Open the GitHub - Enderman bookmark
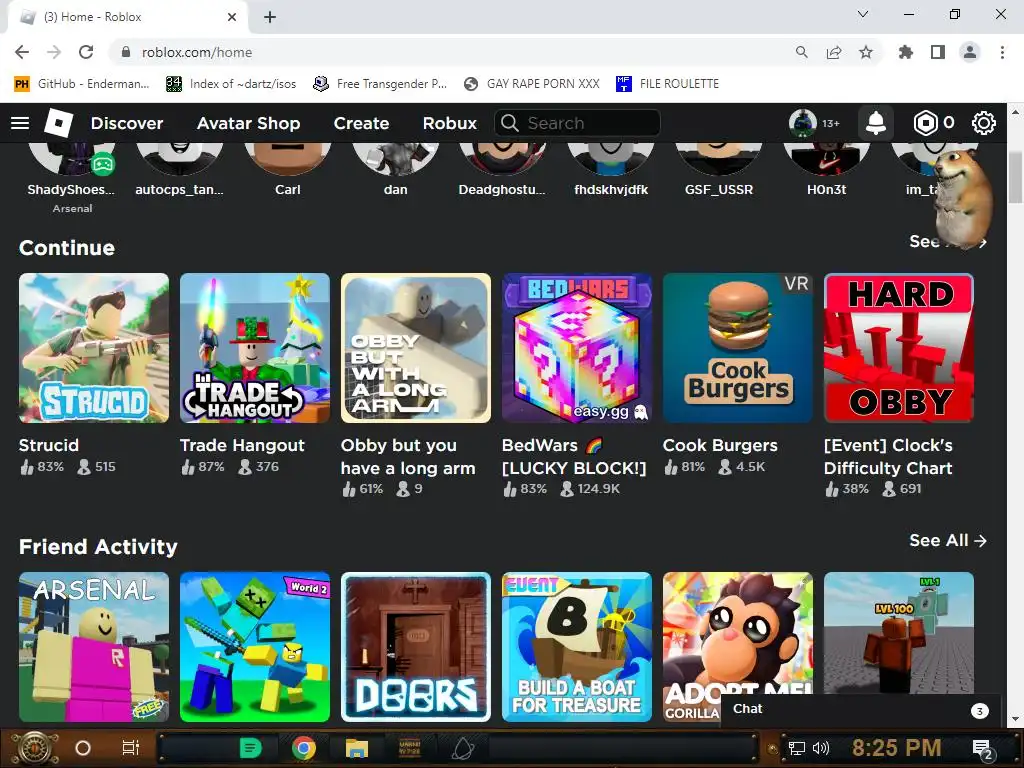The image size is (1024, 768). pyautogui.click(x=82, y=84)
